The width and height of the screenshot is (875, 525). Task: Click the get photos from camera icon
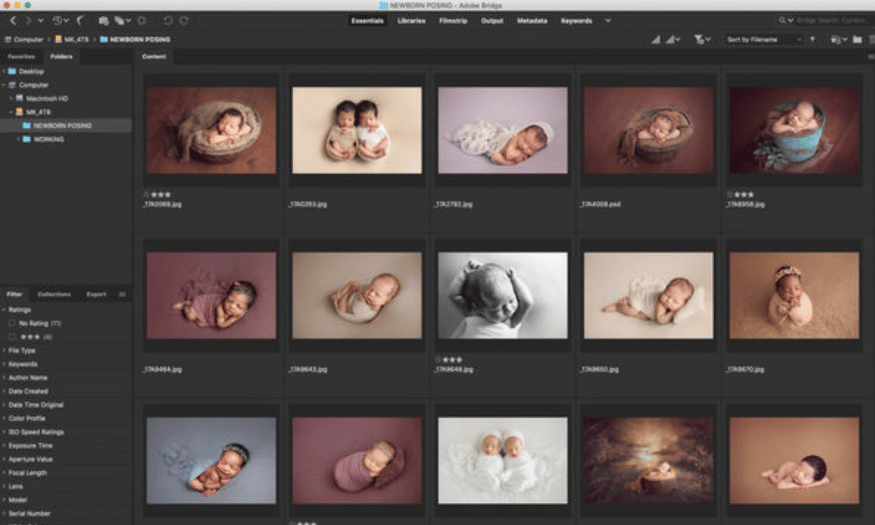(103, 21)
